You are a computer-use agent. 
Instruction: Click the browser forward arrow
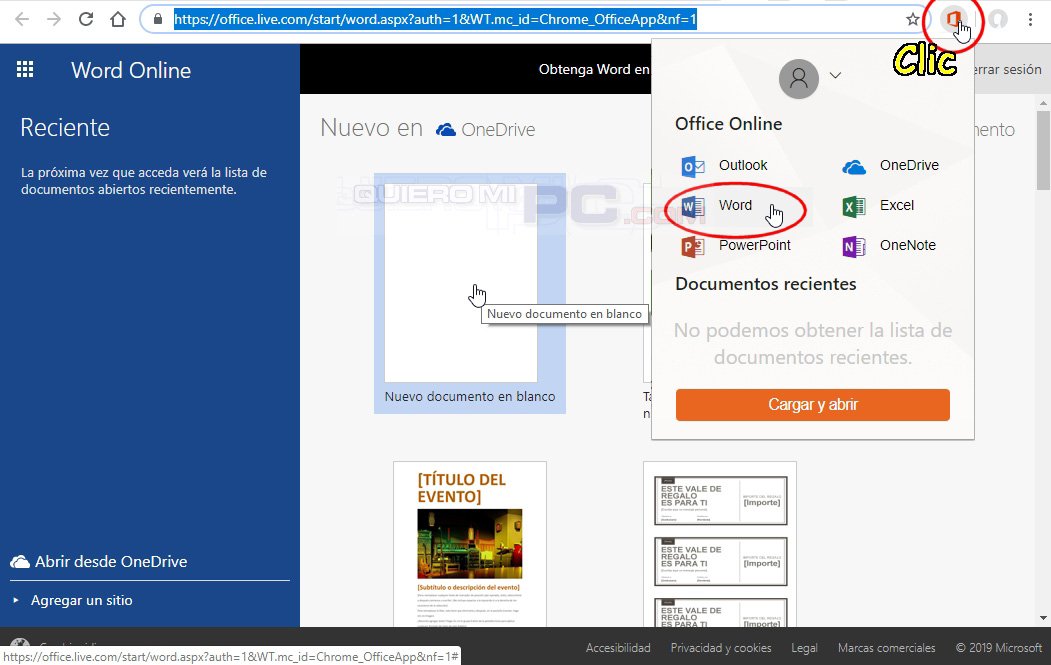click(54, 19)
